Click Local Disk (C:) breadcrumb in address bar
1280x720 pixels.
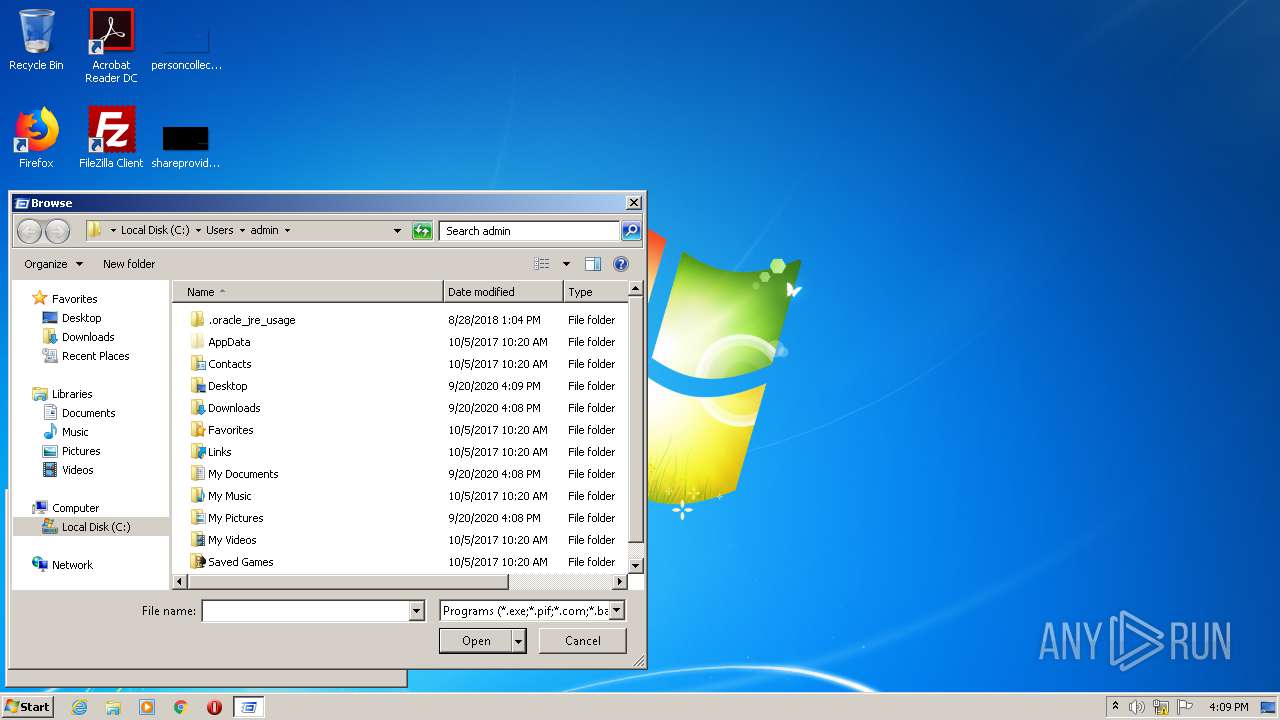155,231
